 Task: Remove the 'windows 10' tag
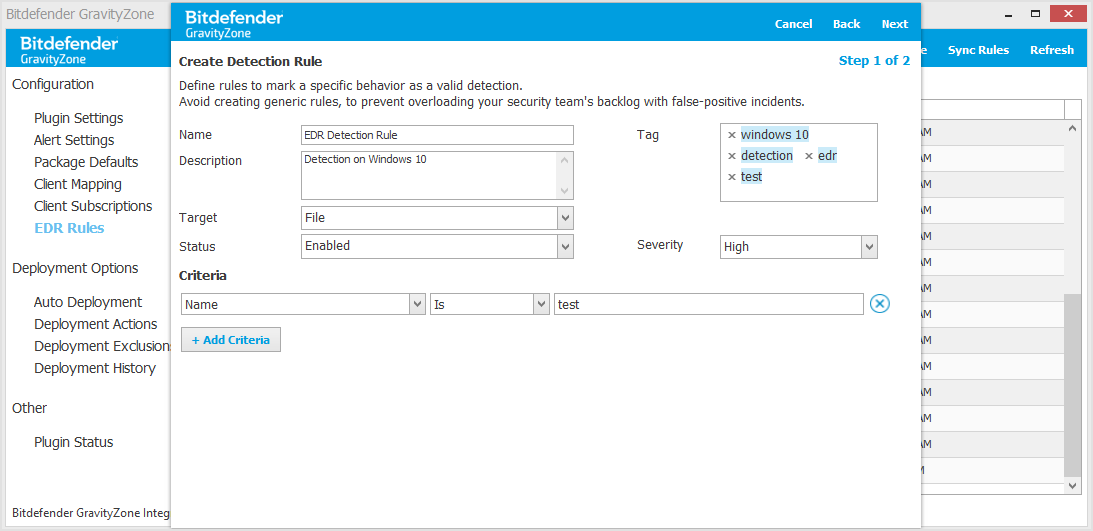[x=731, y=135]
